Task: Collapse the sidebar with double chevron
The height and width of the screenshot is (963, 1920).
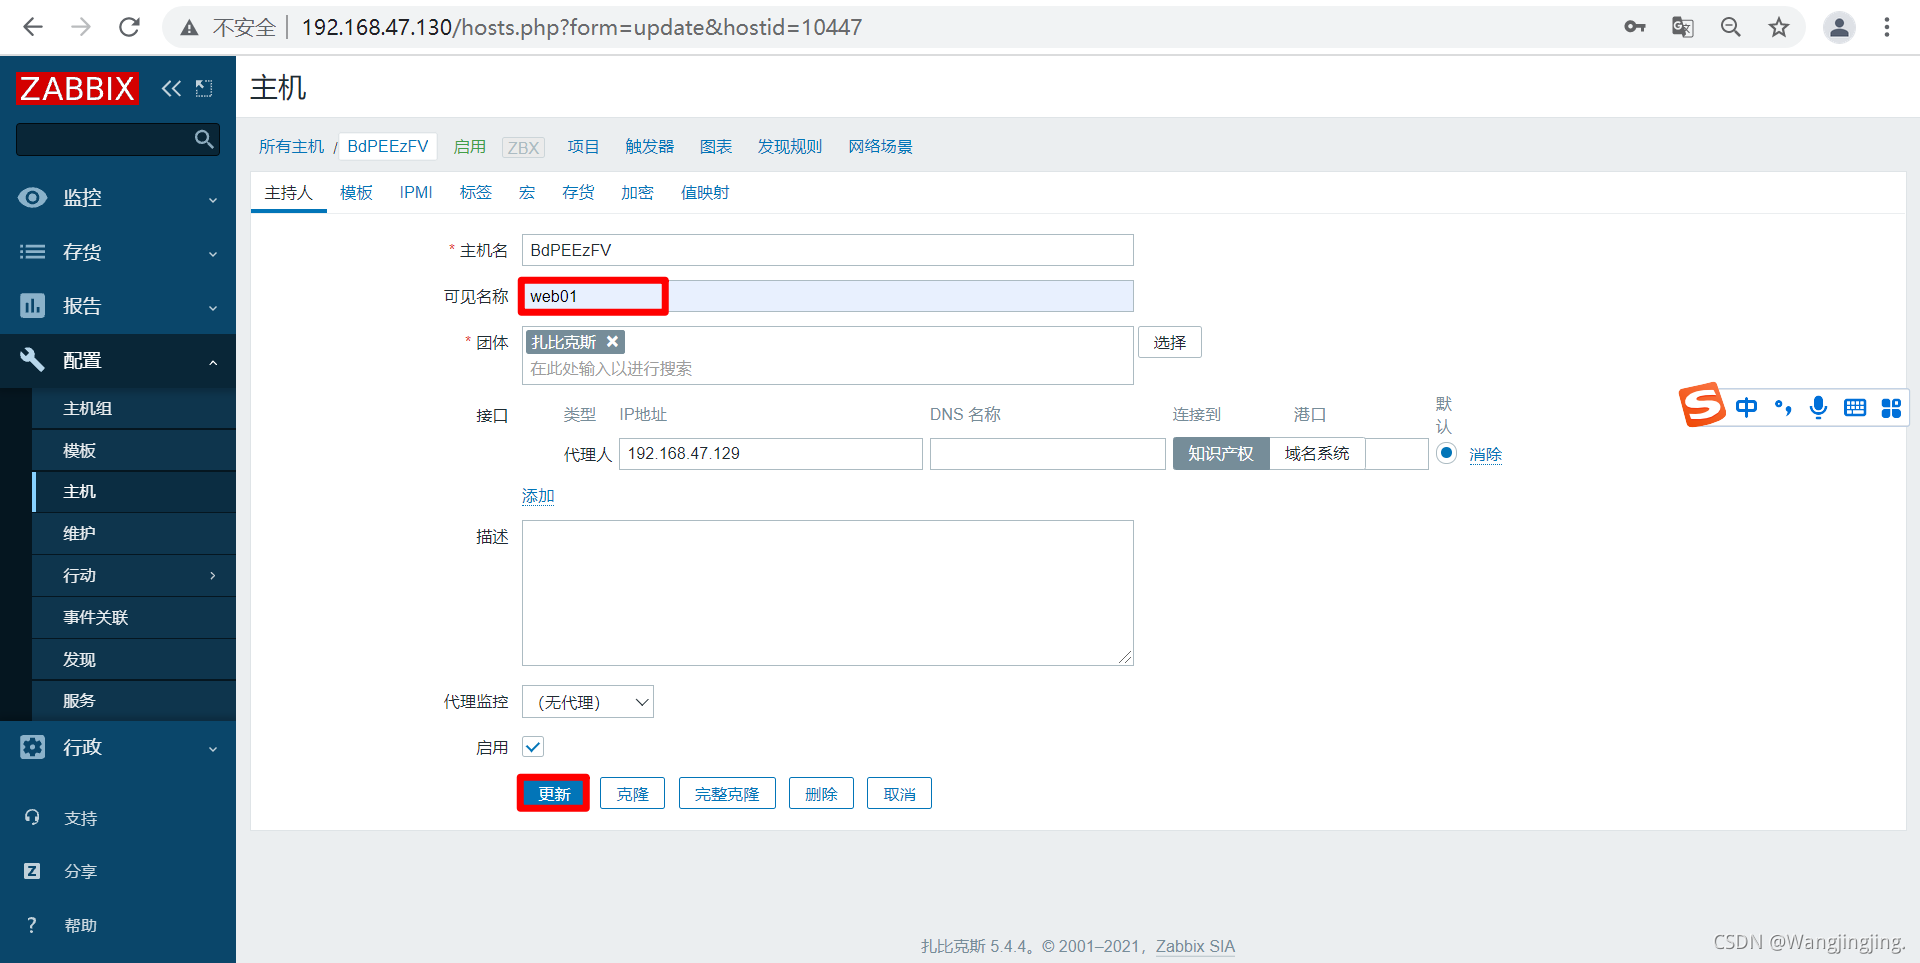Action: point(172,89)
